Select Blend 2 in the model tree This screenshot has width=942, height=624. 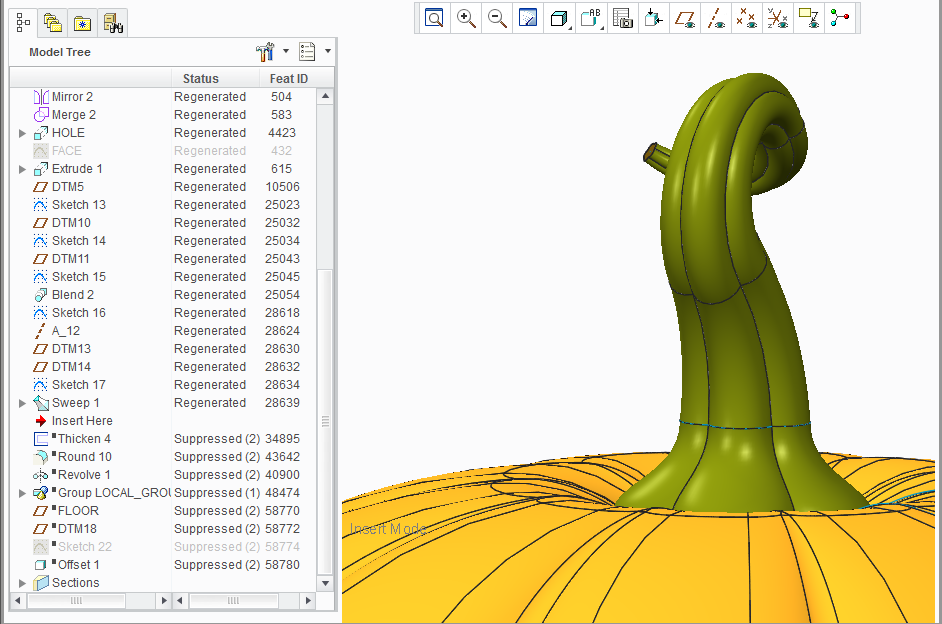pyautogui.click(x=72, y=295)
